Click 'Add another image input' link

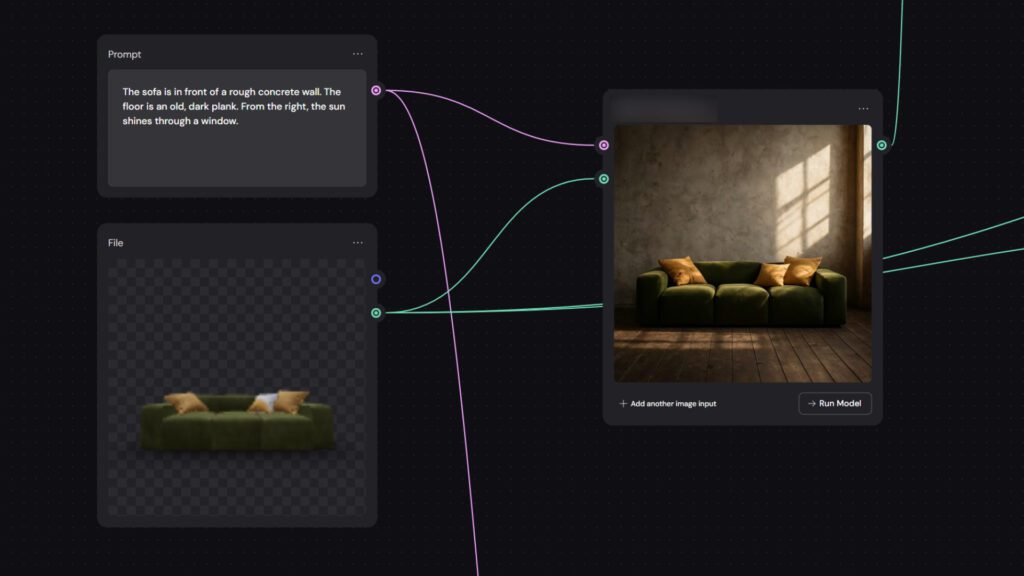(673, 404)
